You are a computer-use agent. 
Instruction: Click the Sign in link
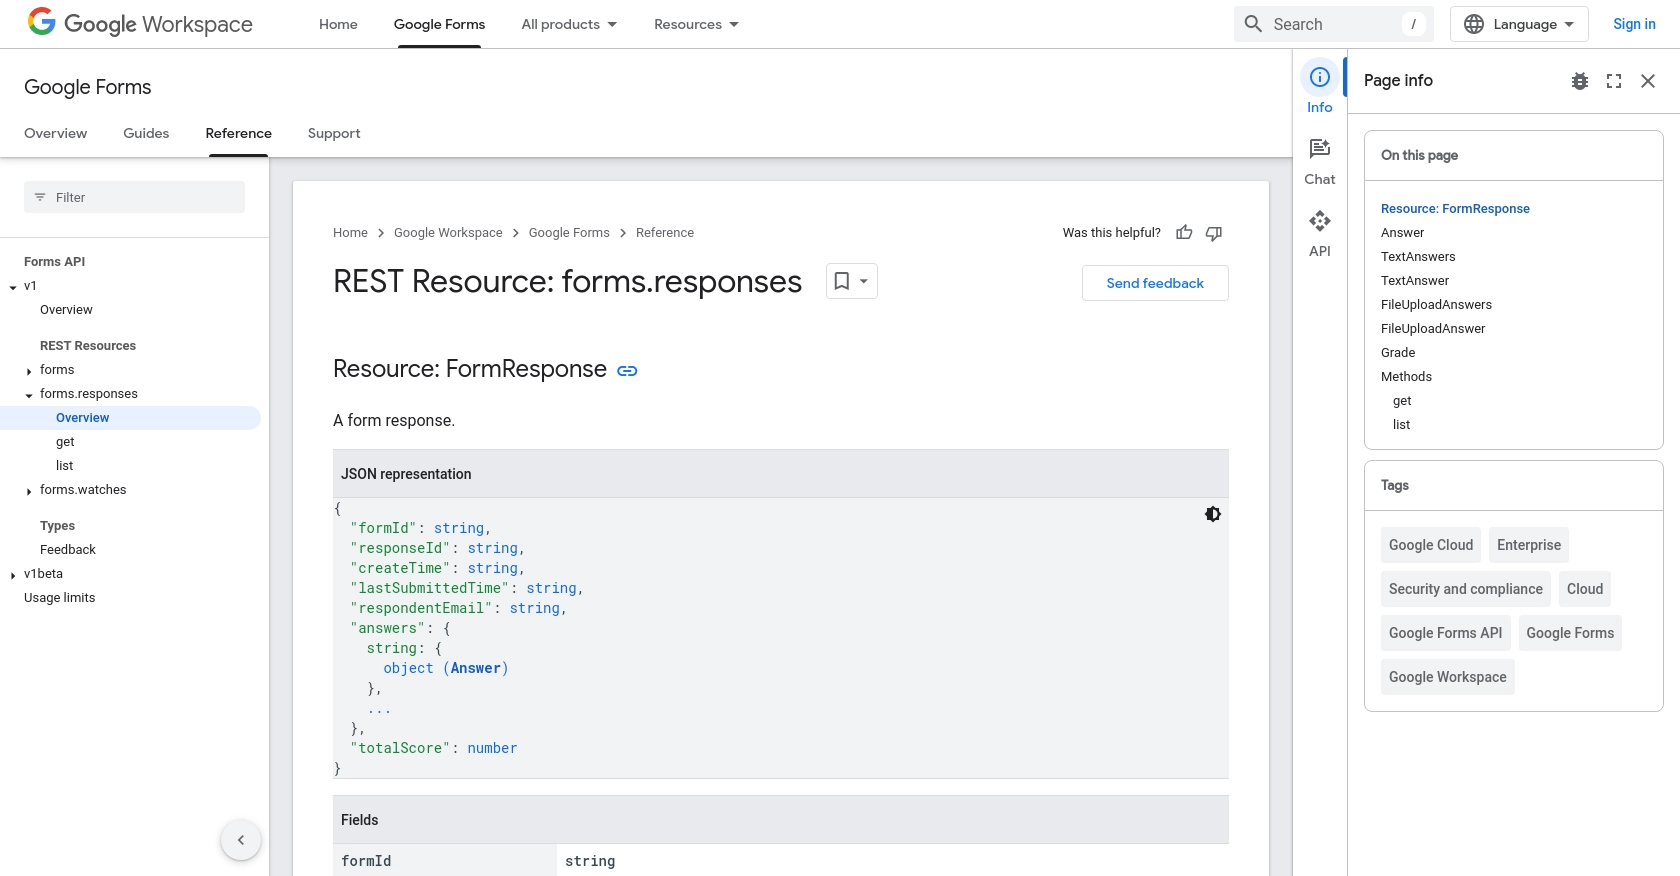tap(1634, 24)
